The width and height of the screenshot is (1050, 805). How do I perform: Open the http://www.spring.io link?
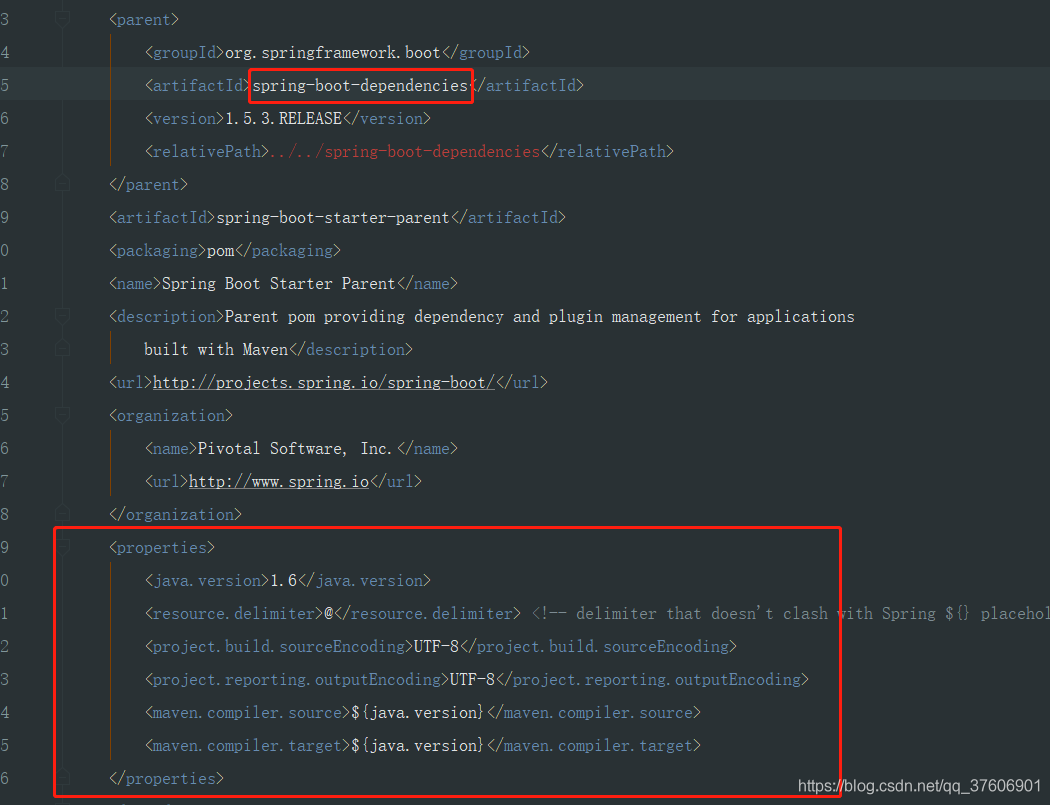(x=279, y=482)
